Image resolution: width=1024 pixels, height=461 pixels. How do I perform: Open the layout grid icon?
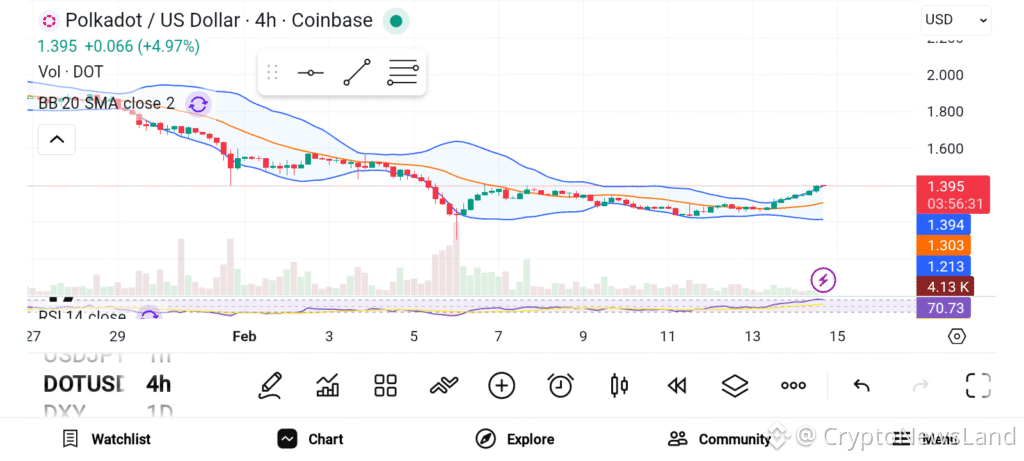tap(385, 385)
